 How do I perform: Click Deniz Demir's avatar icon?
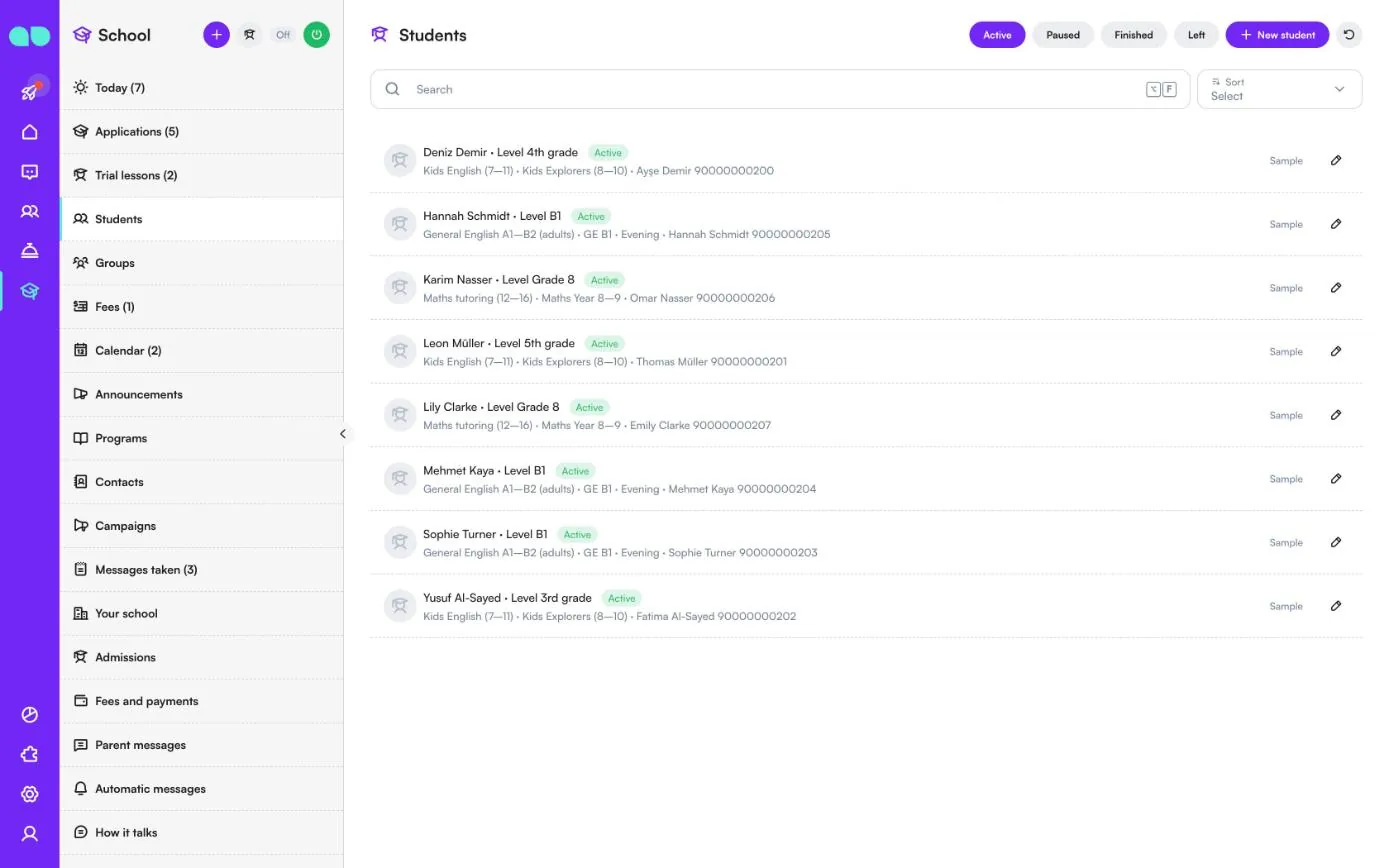(x=400, y=160)
